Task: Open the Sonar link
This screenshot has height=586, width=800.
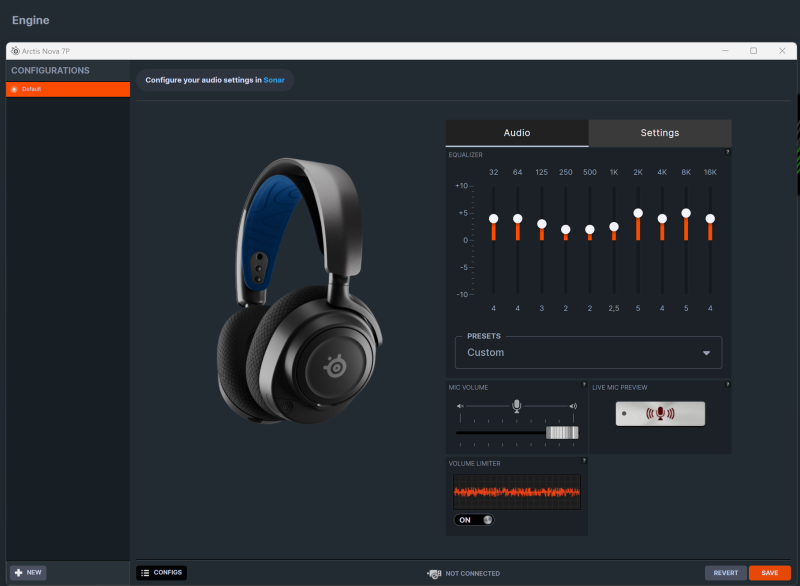Action: (274, 80)
